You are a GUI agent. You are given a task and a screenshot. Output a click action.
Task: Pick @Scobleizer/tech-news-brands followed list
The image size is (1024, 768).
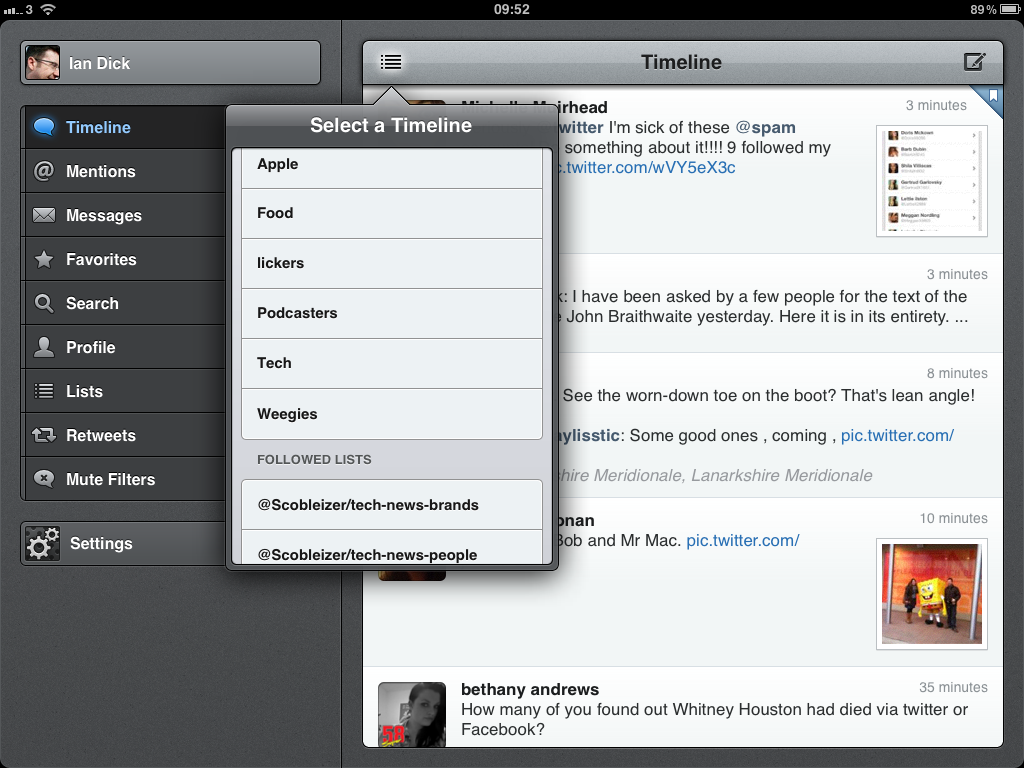(x=391, y=505)
